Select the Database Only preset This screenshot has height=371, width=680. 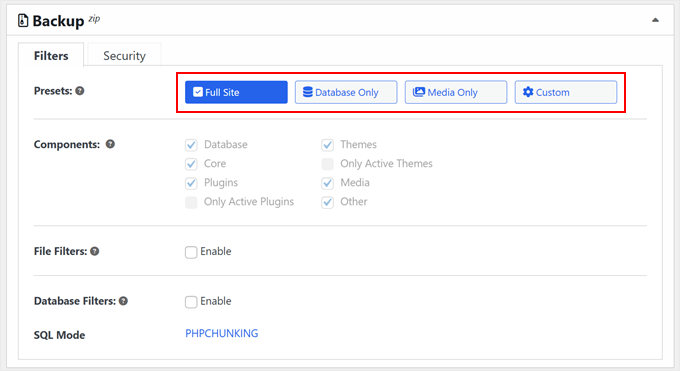(x=346, y=92)
